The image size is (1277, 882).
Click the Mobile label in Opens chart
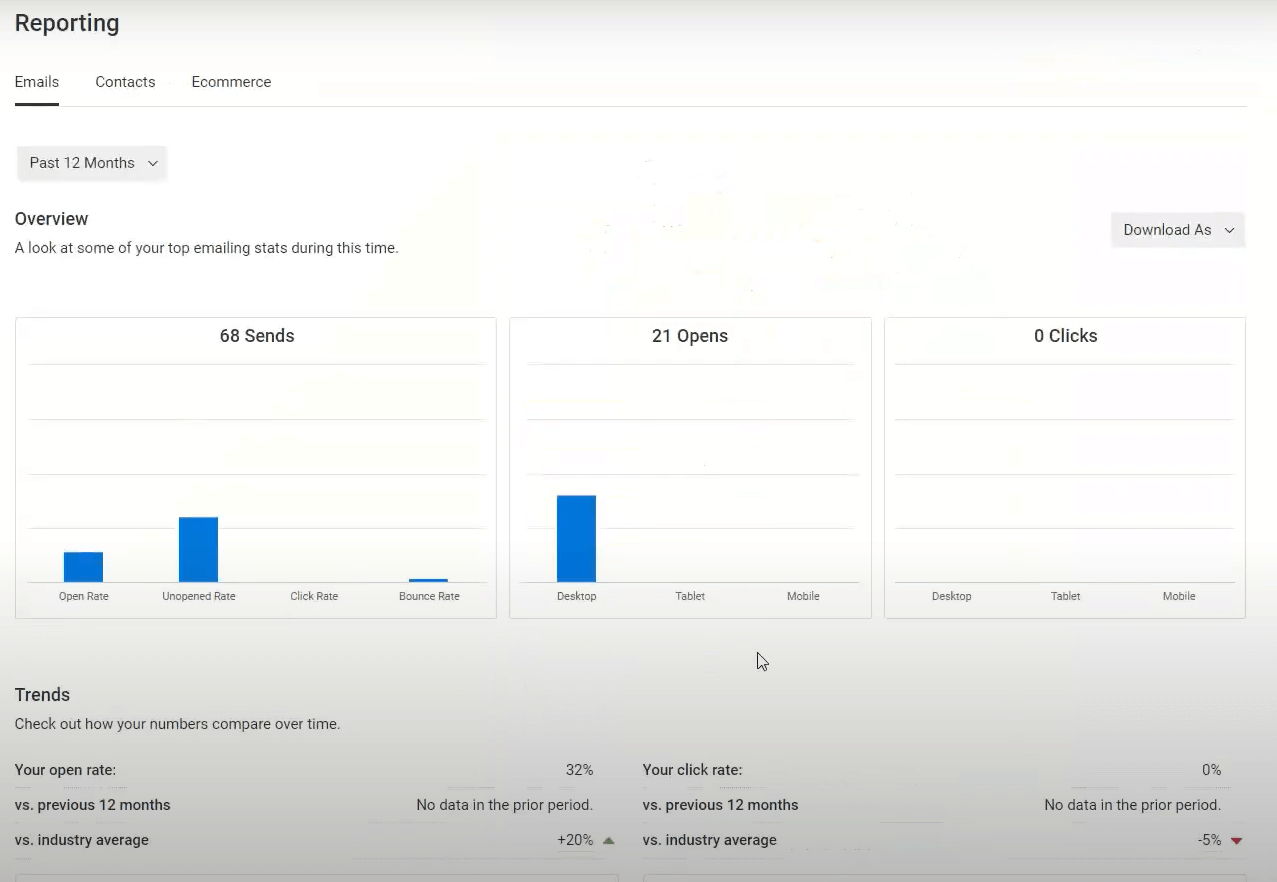[x=803, y=596]
